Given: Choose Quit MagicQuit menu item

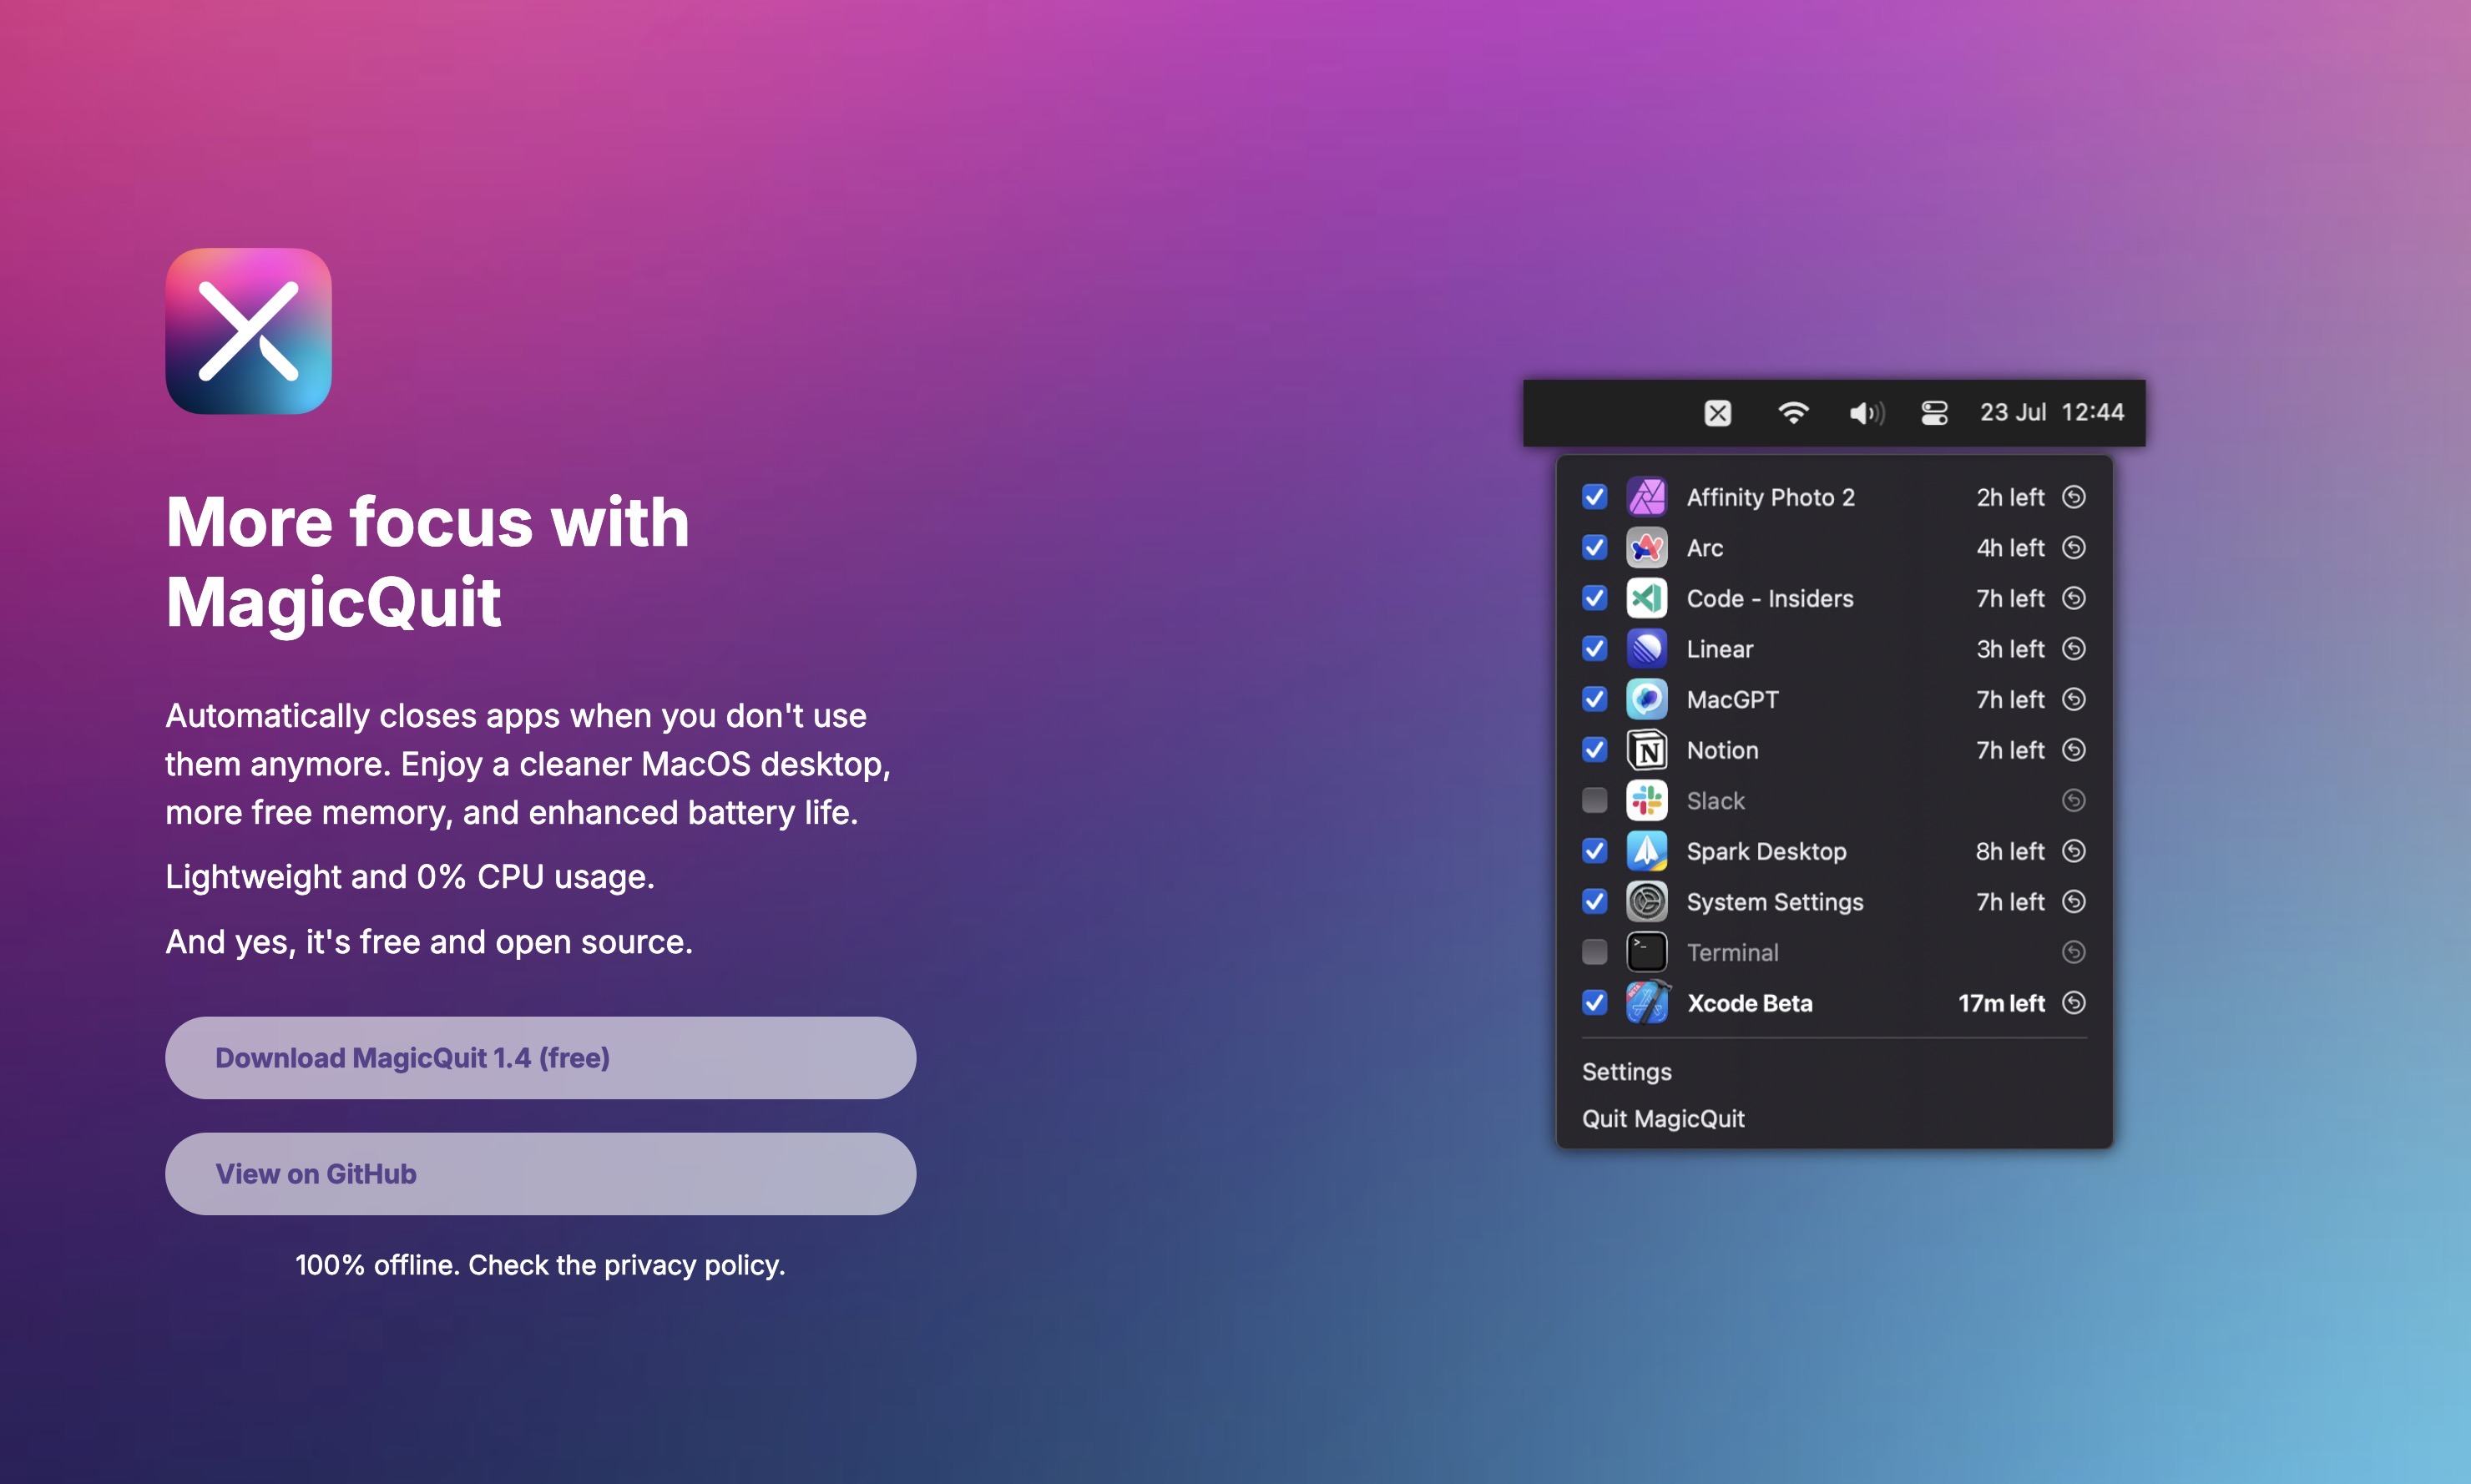Looking at the screenshot, I should tap(1663, 1119).
